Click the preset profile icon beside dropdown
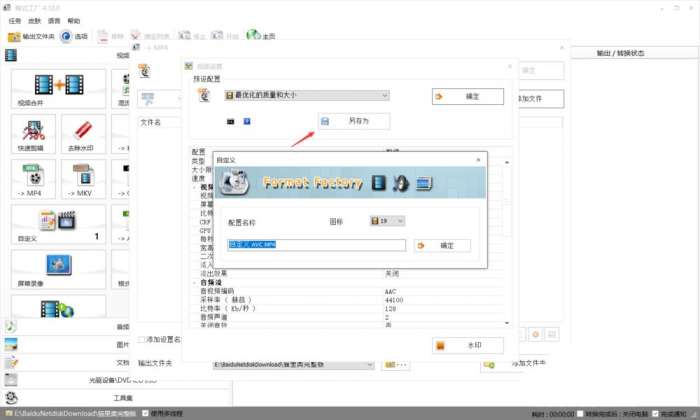Screen dimensions: 700x420 [x=204, y=95]
